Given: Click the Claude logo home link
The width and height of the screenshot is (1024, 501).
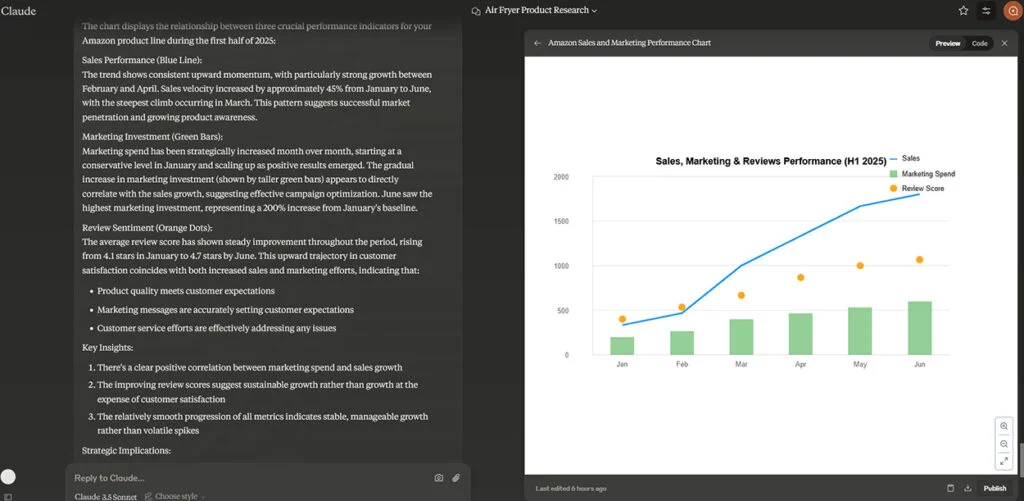Looking at the screenshot, I should (x=19, y=10).
